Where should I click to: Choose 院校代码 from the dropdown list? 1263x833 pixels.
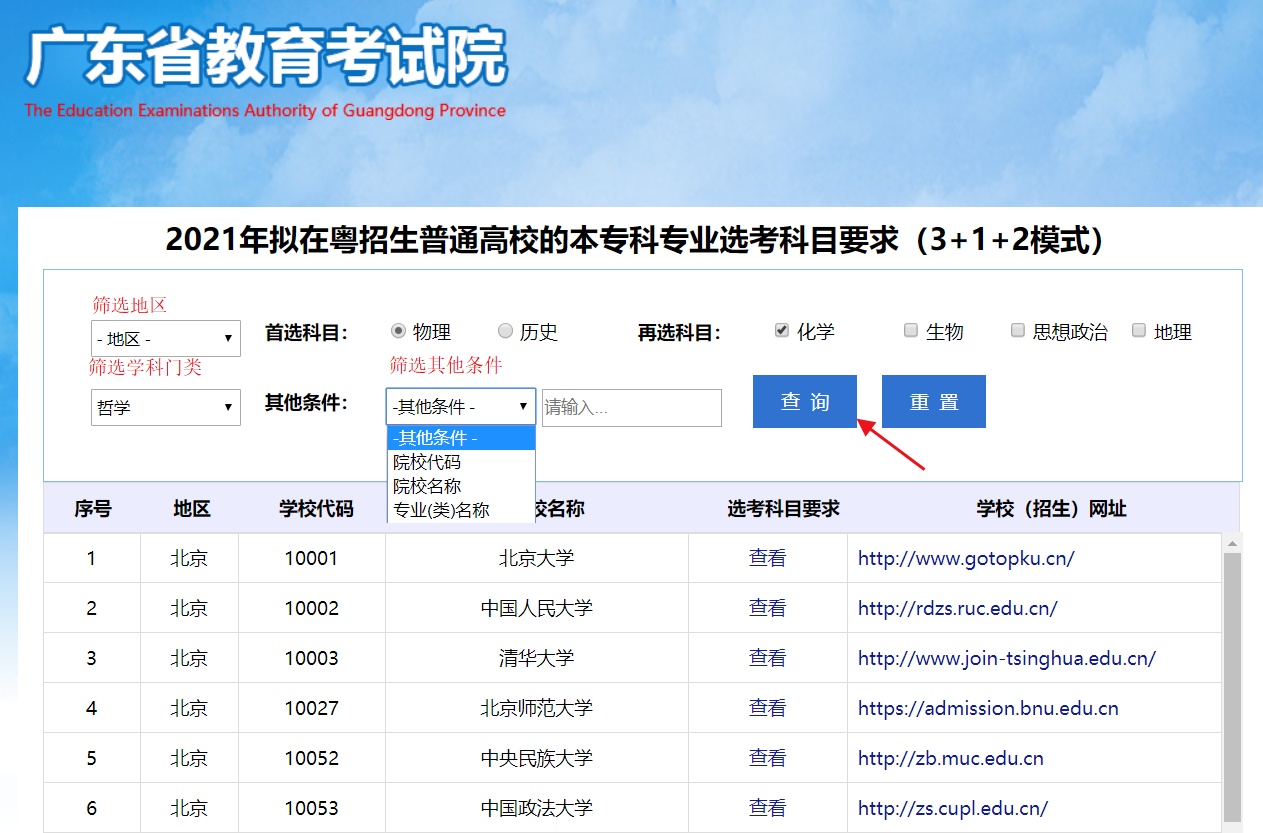pyautogui.click(x=427, y=462)
